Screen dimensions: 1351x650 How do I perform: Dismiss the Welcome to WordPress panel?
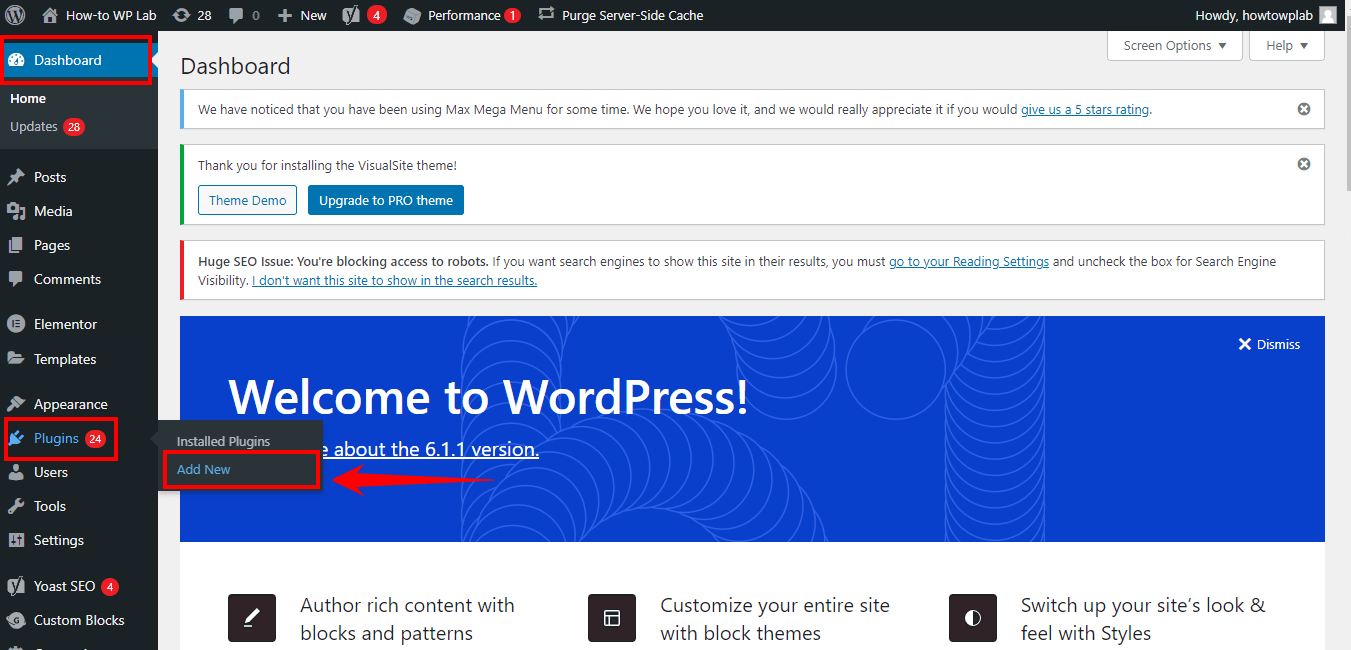(x=1269, y=344)
